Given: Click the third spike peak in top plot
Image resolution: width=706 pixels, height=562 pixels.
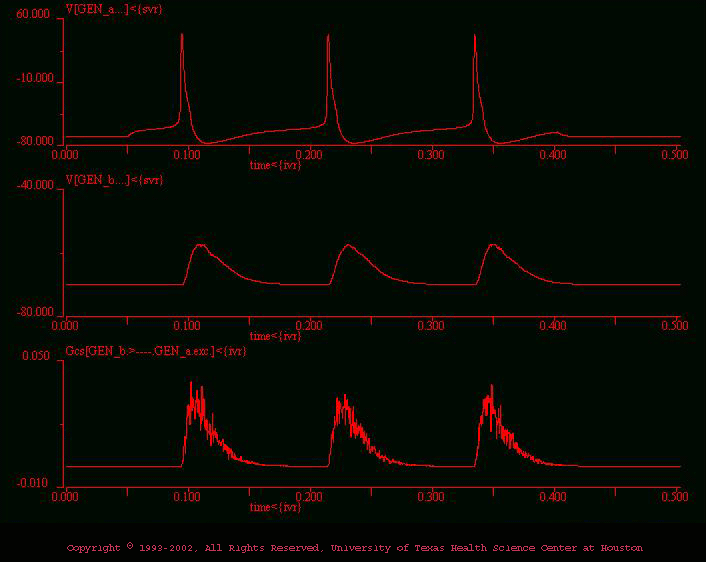Looking at the screenshot, I should (474, 34).
